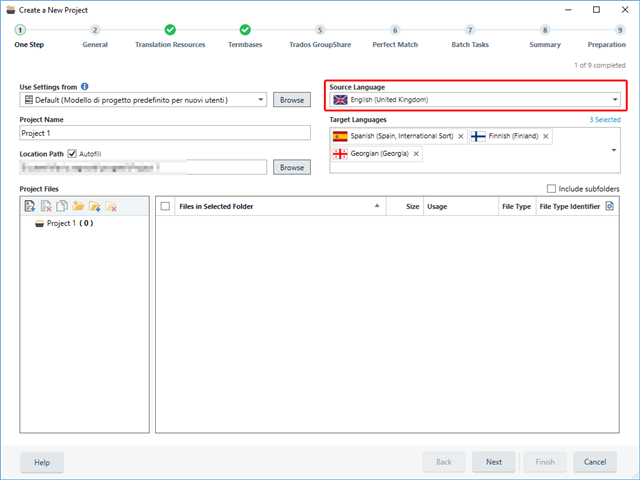Click the info icon next to Use Settings from

pos(84,87)
